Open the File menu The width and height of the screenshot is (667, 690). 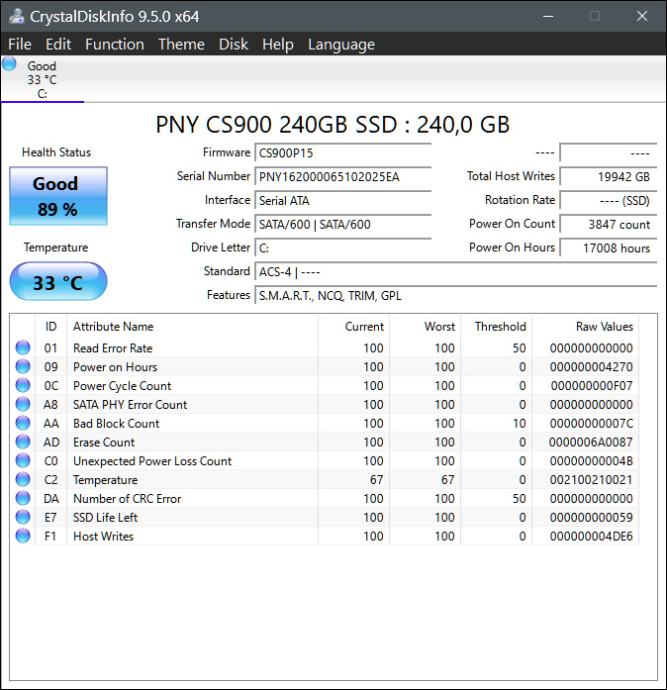(20, 44)
